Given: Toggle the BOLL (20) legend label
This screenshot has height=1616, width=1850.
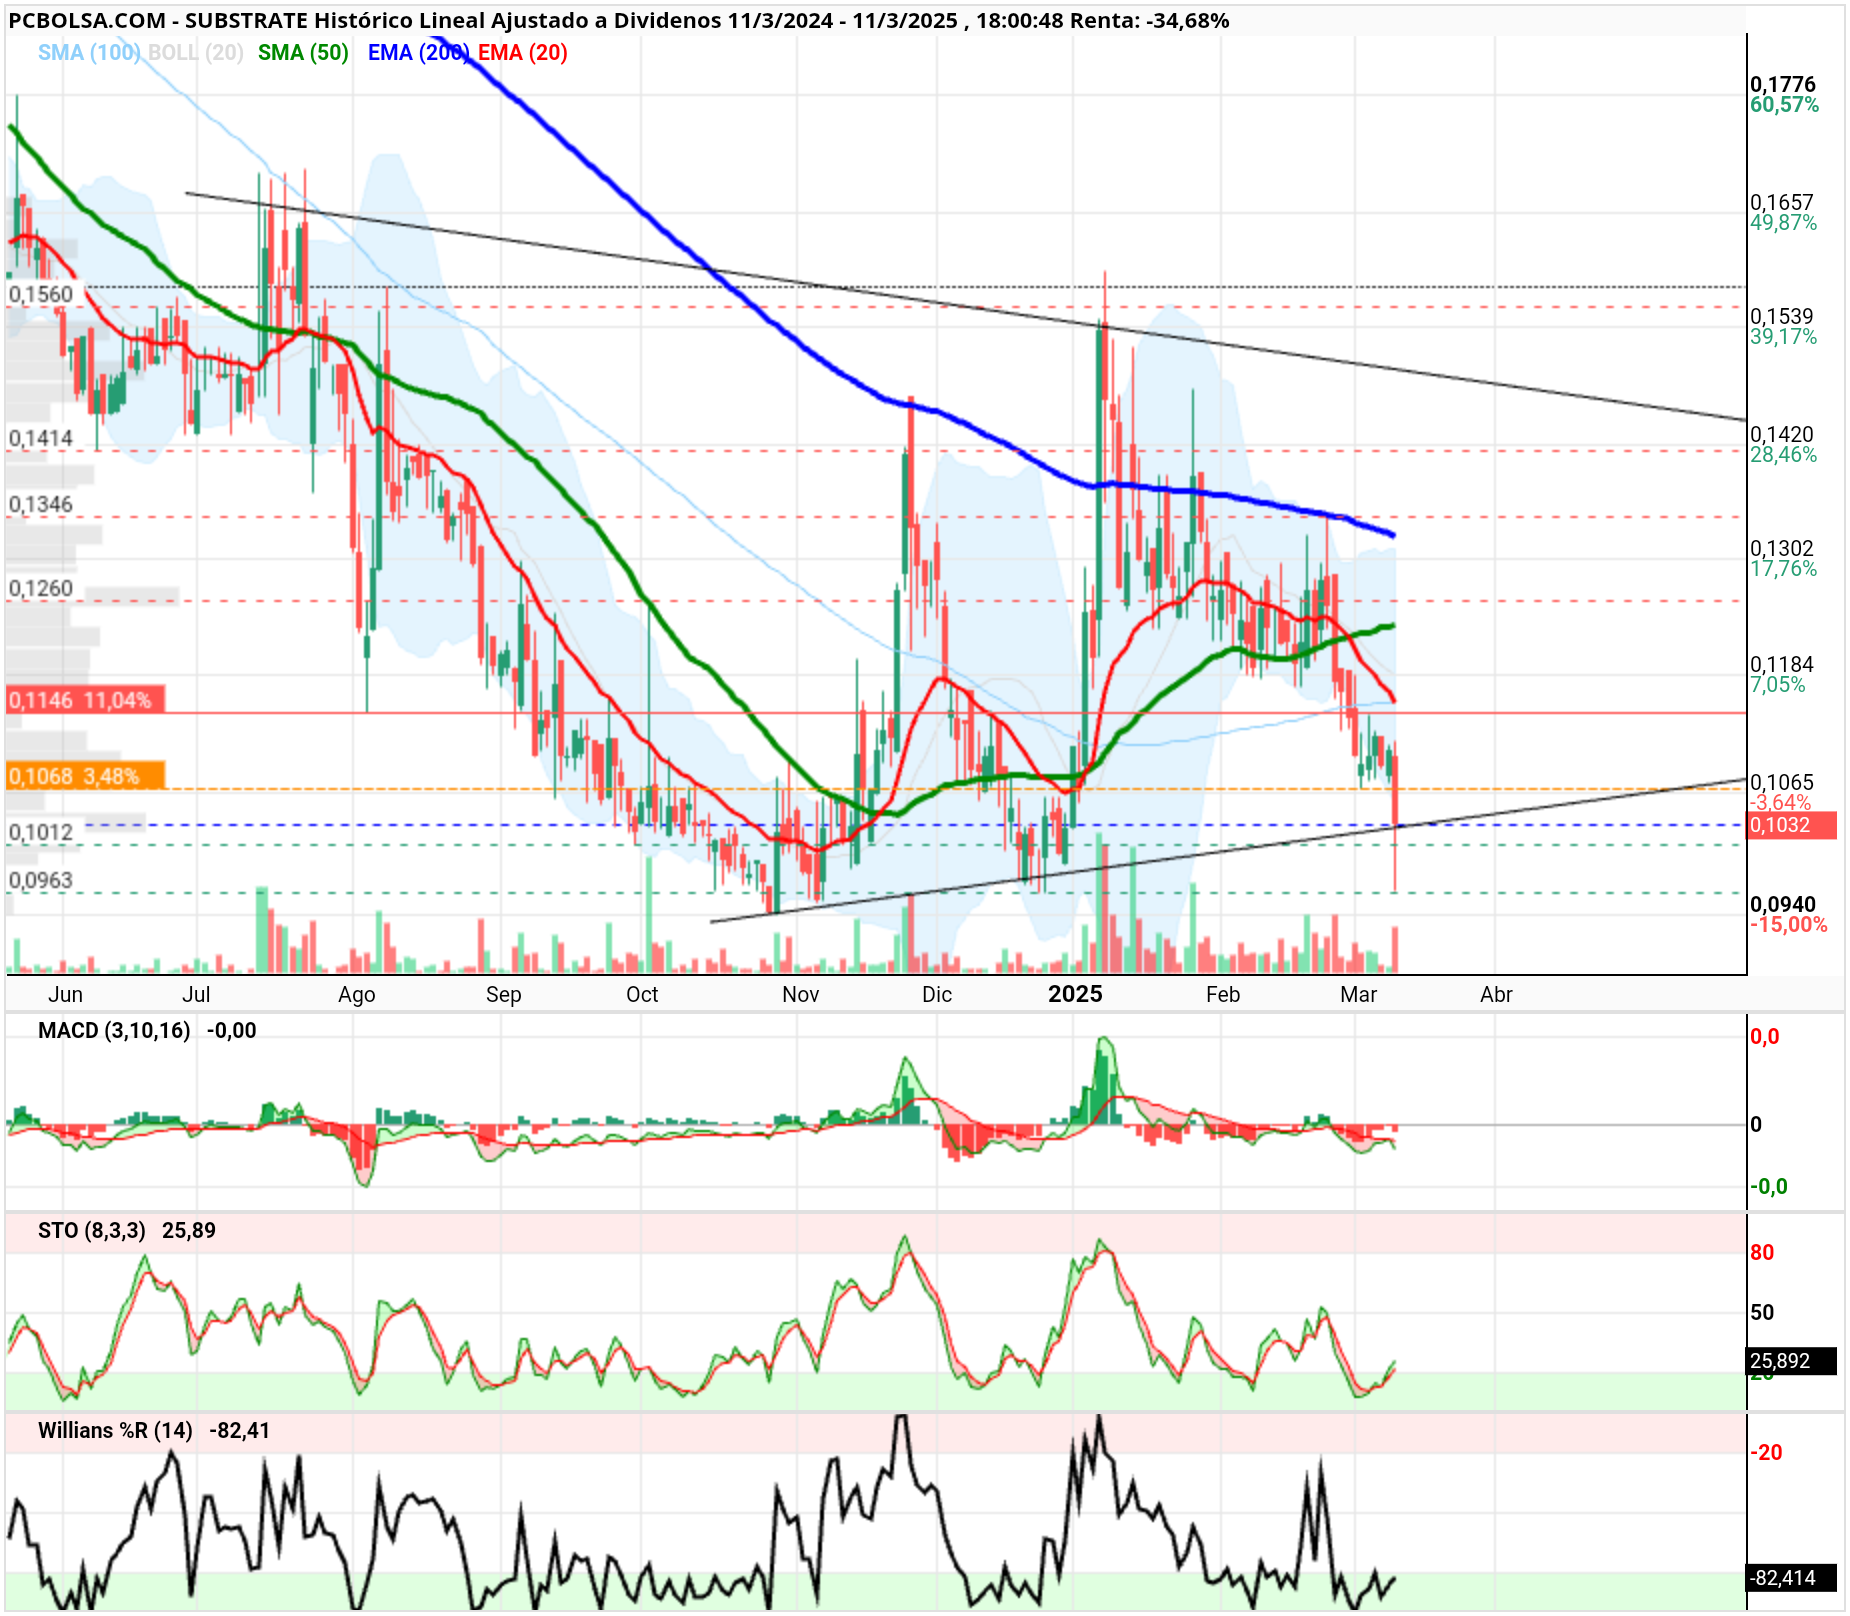Looking at the screenshot, I should (196, 53).
